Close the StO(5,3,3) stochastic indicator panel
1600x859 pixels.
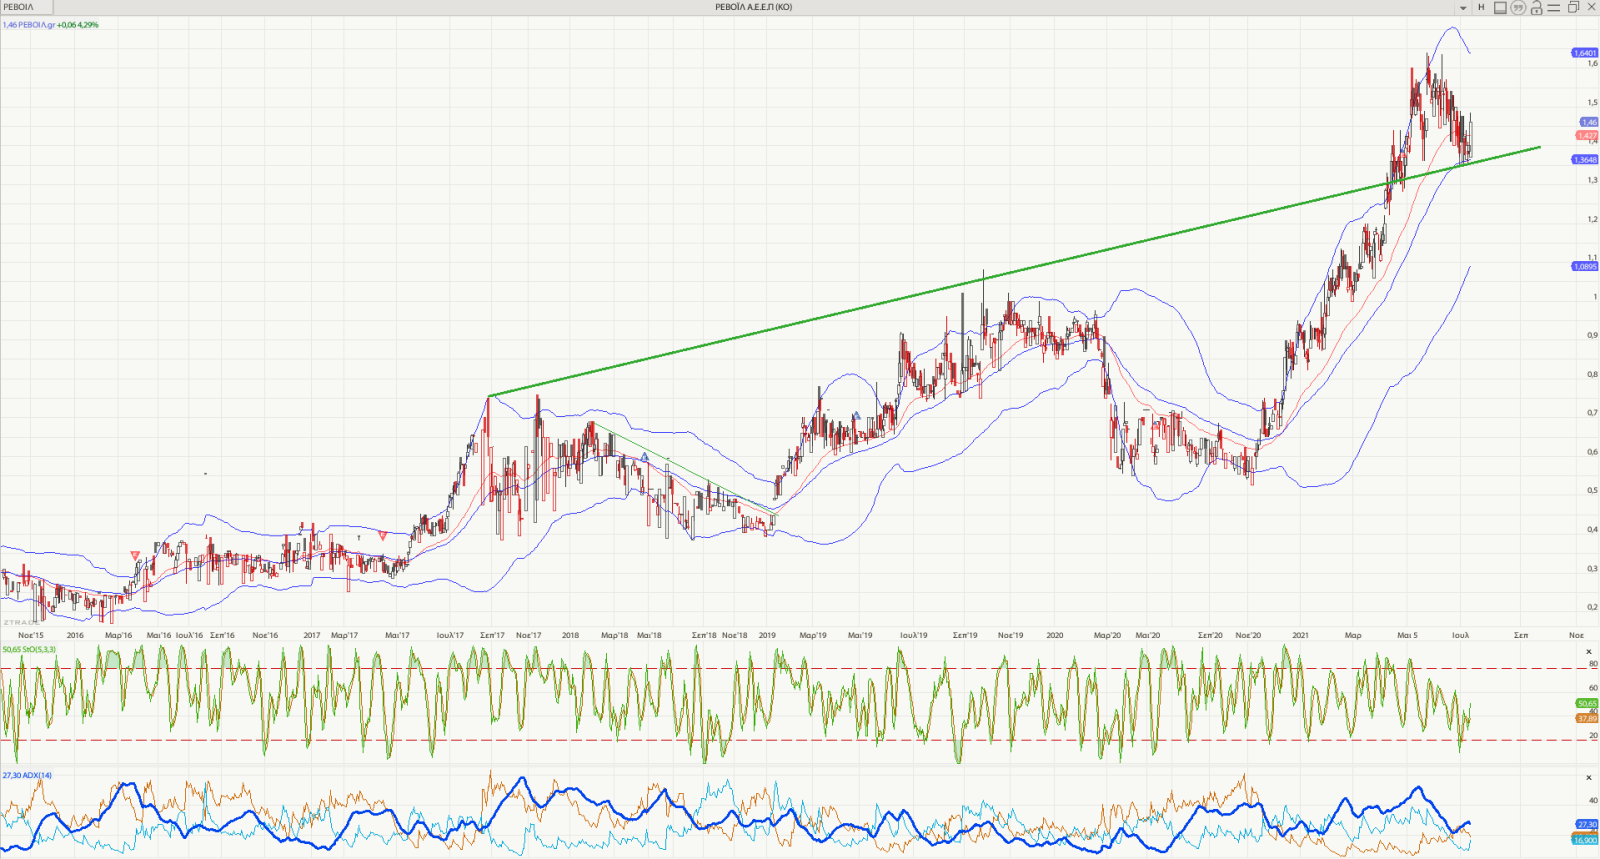(1589, 652)
